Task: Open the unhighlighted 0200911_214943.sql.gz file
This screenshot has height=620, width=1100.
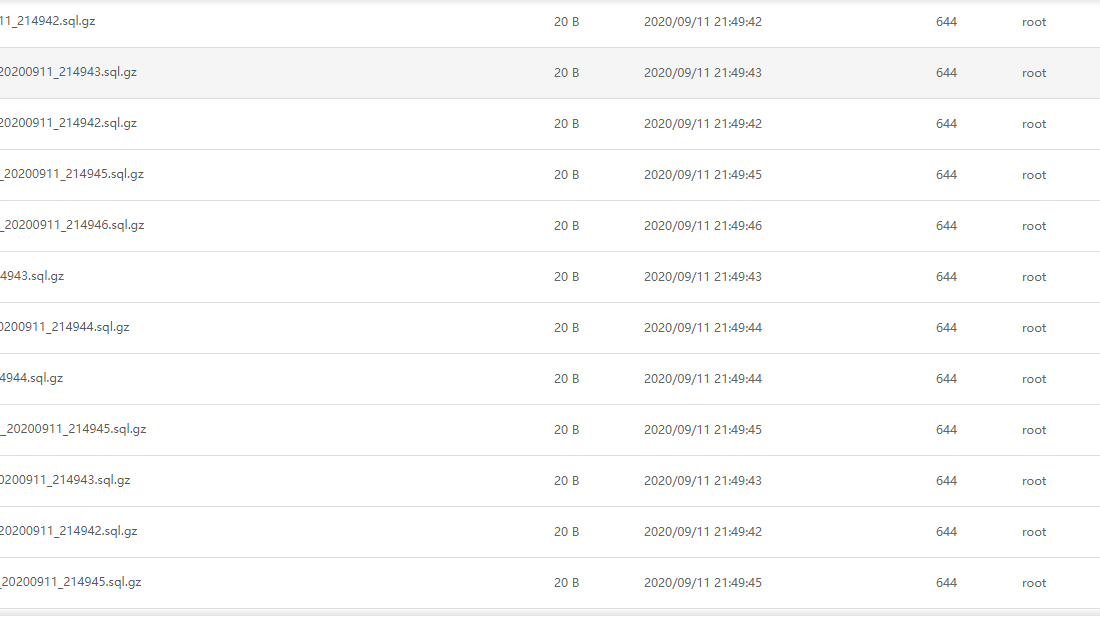Action: [x=65, y=480]
